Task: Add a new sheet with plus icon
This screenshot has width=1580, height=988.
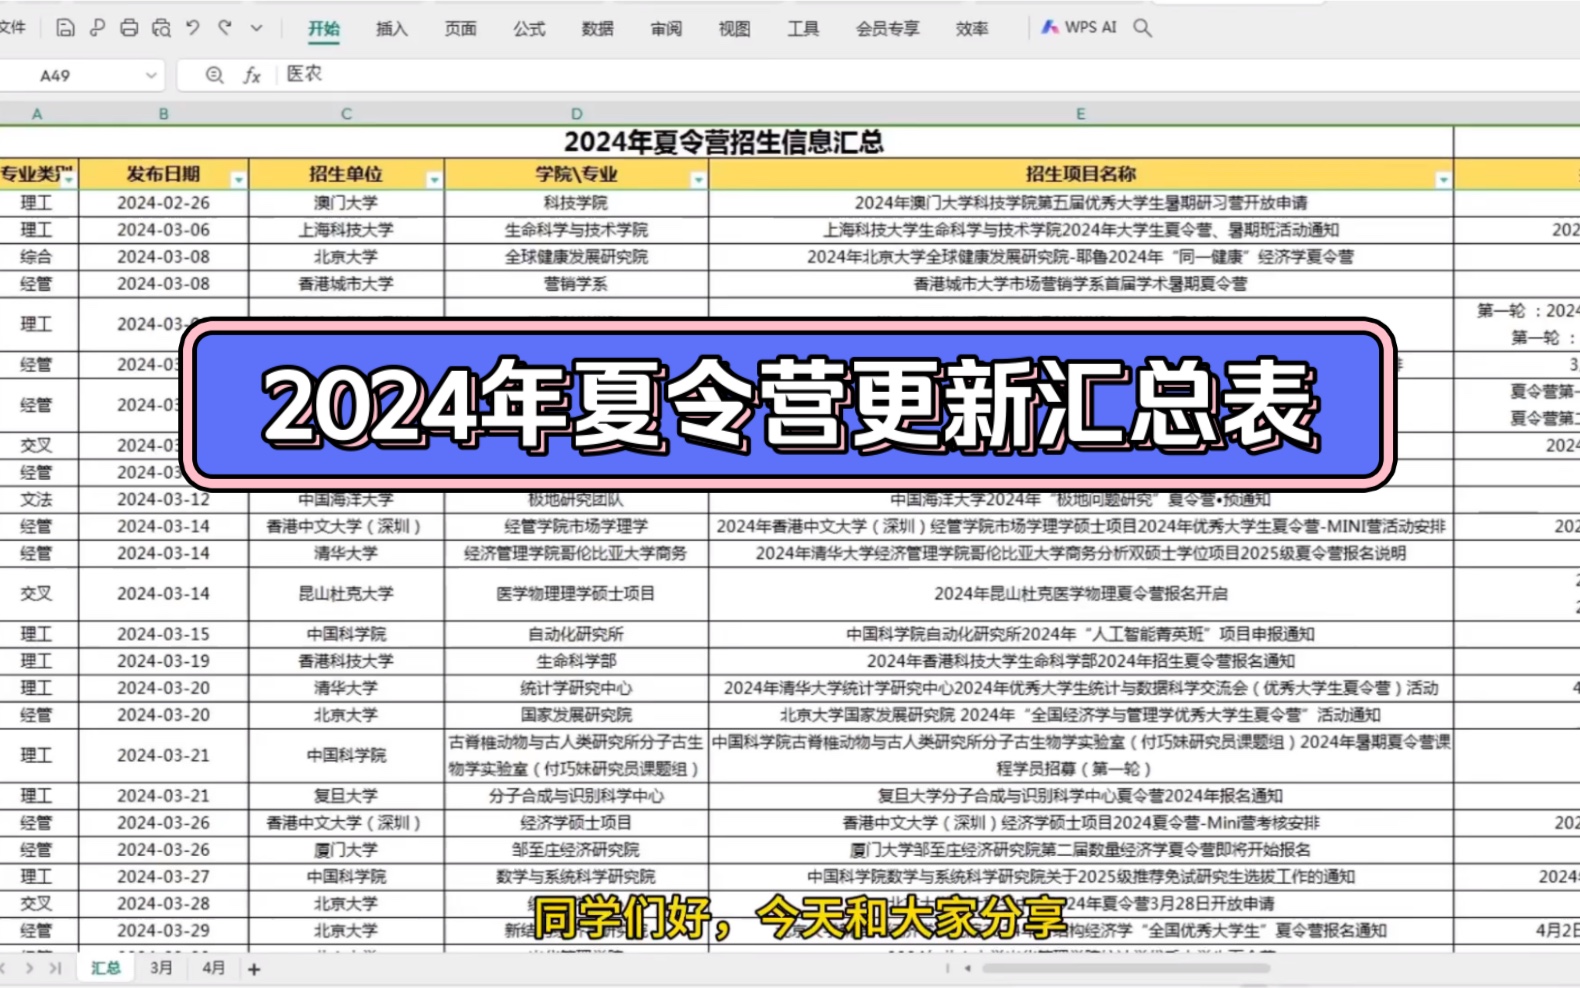Action: coord(254,969)
